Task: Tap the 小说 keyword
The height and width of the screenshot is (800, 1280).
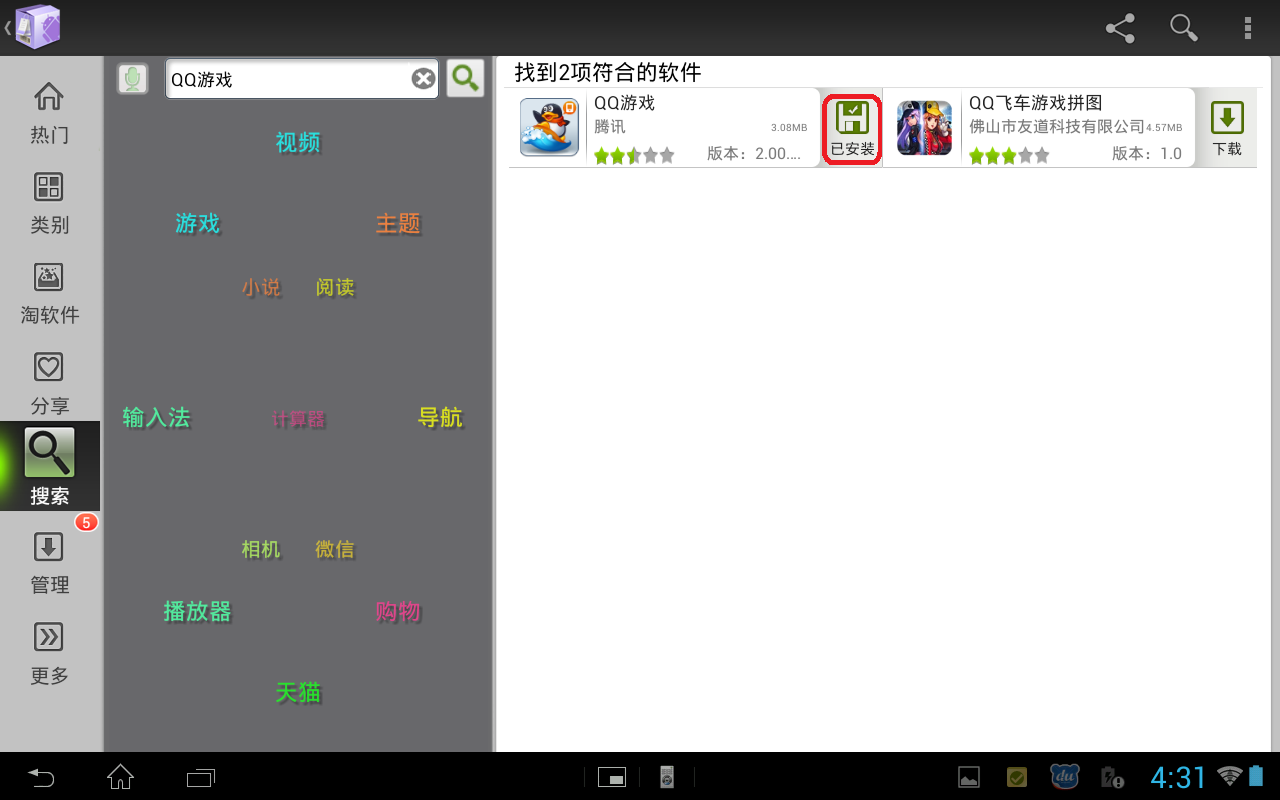Action: (261, 287)
